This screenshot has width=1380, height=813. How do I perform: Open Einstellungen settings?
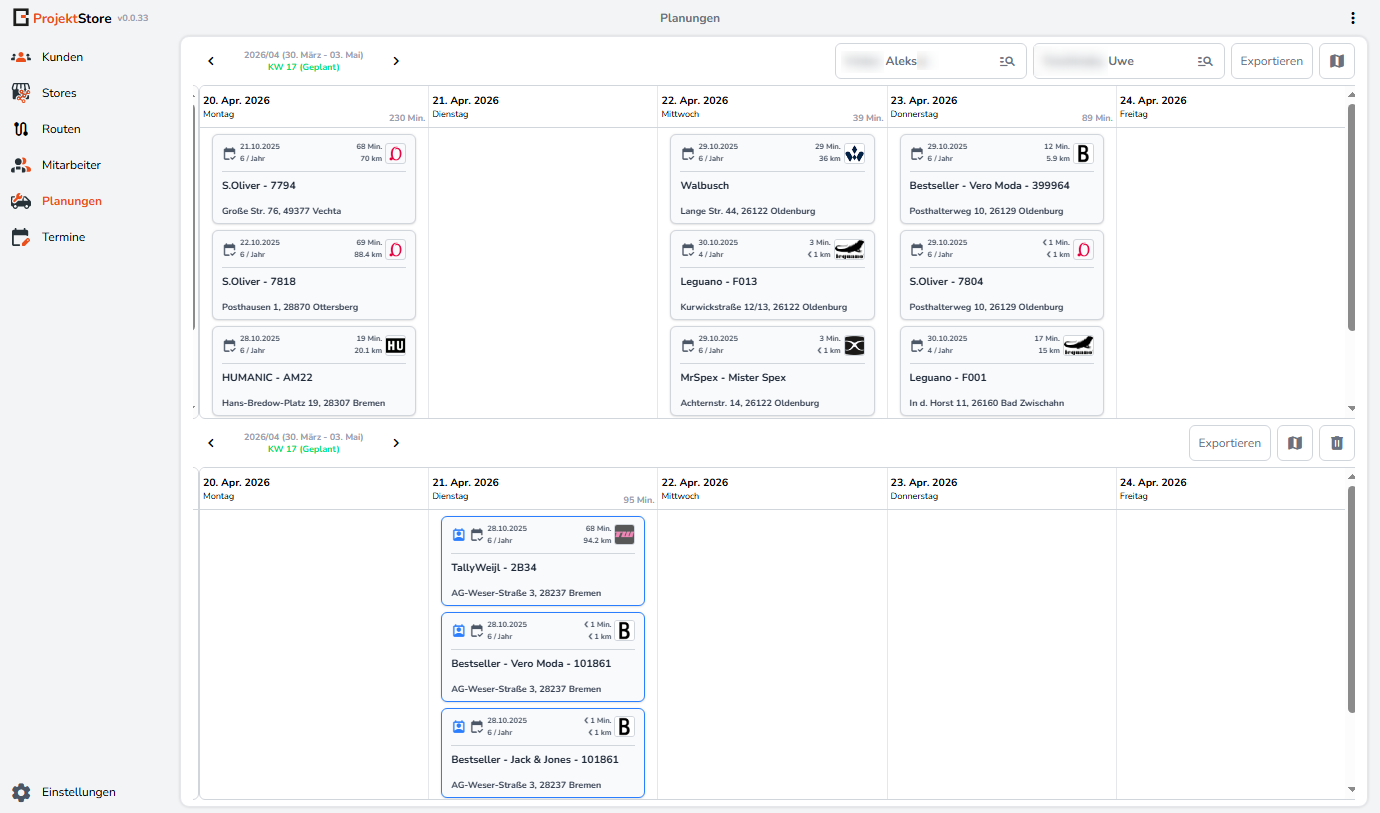78,792
